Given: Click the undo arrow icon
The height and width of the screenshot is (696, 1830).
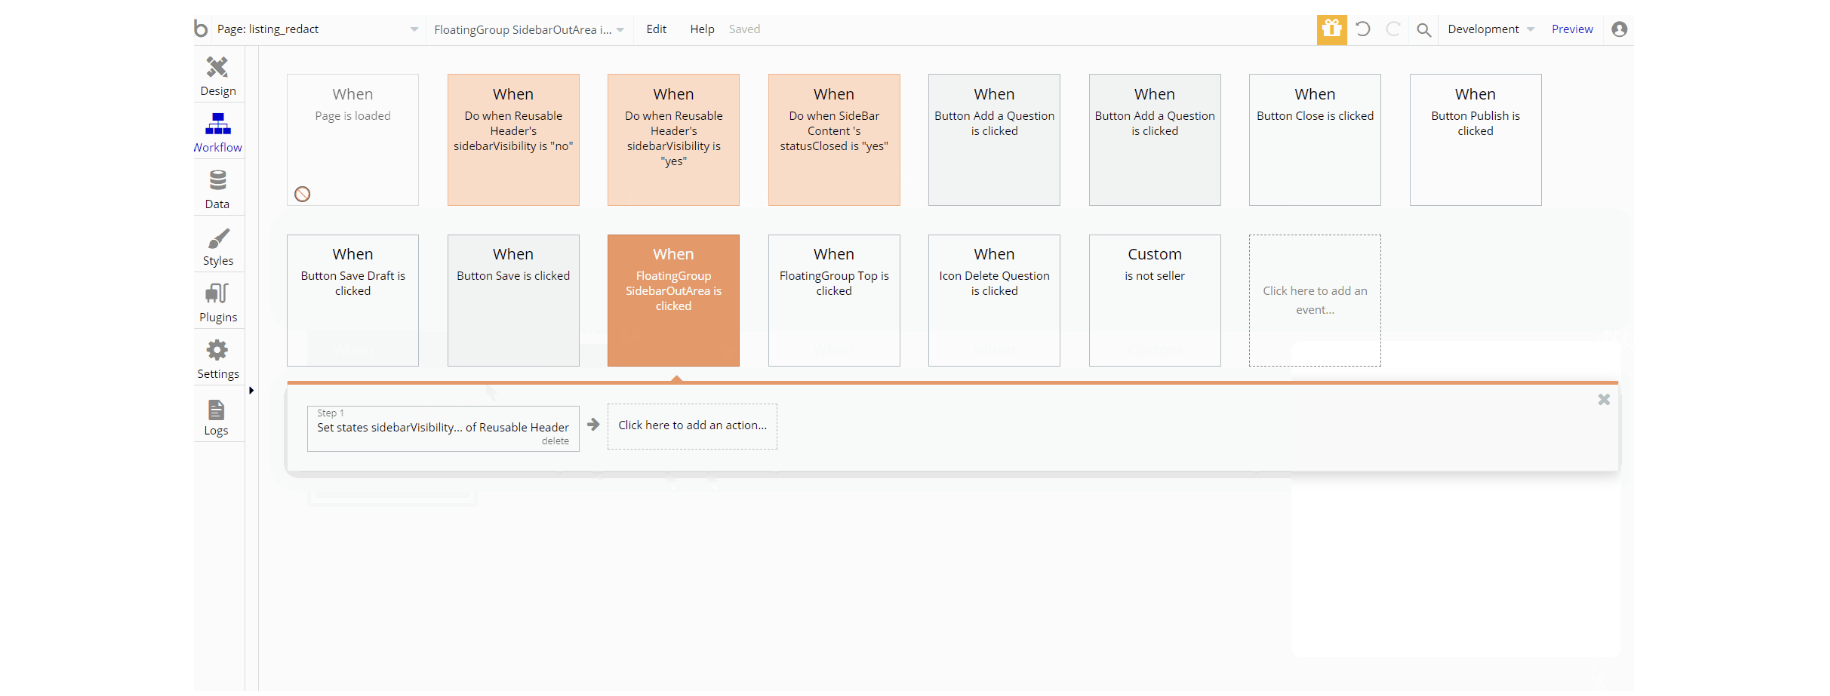Looking at the screenshot, I should coord(1363,29).
